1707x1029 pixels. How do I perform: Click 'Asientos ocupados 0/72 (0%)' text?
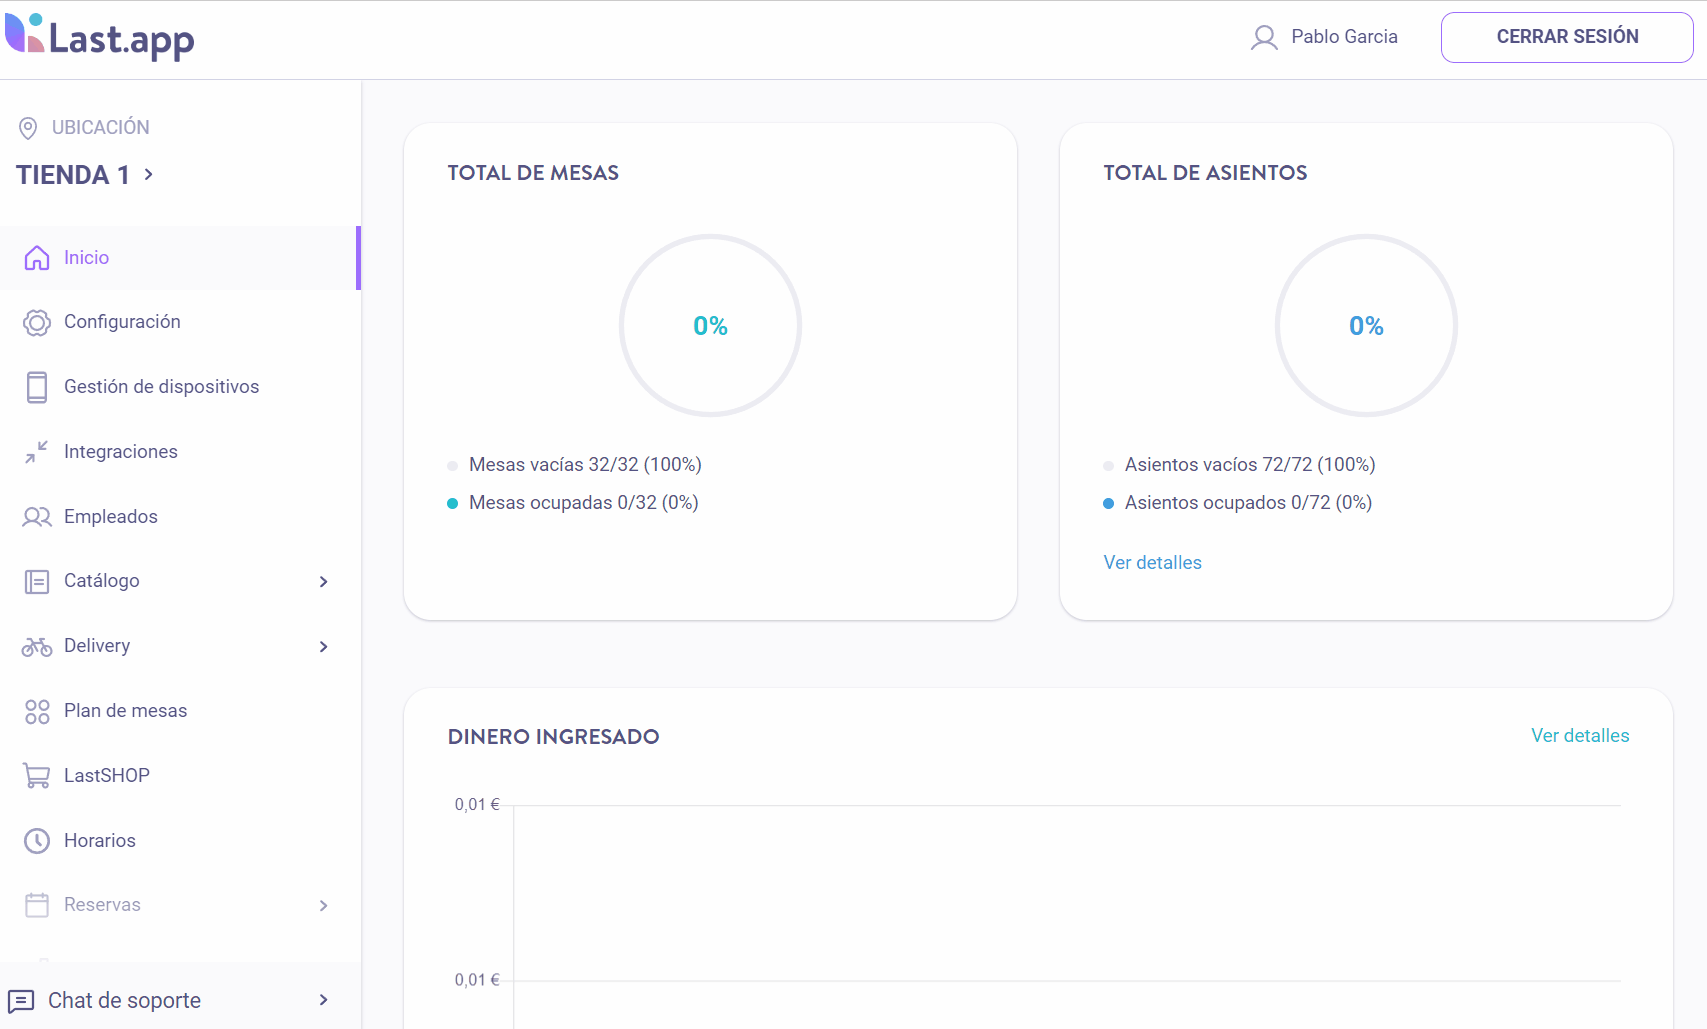click(1248, 503)
